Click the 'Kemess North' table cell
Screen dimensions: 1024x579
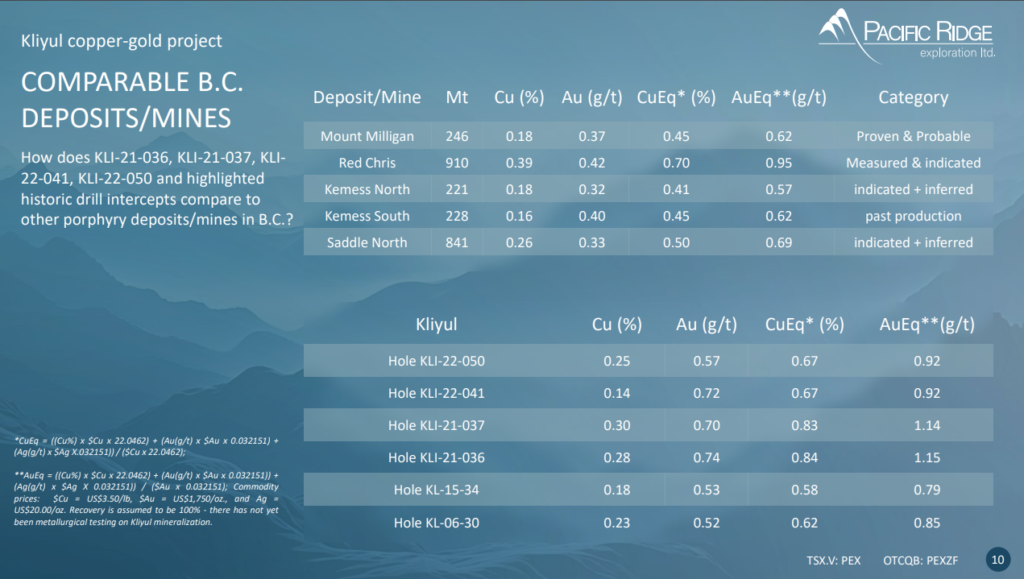pos(367,189)
